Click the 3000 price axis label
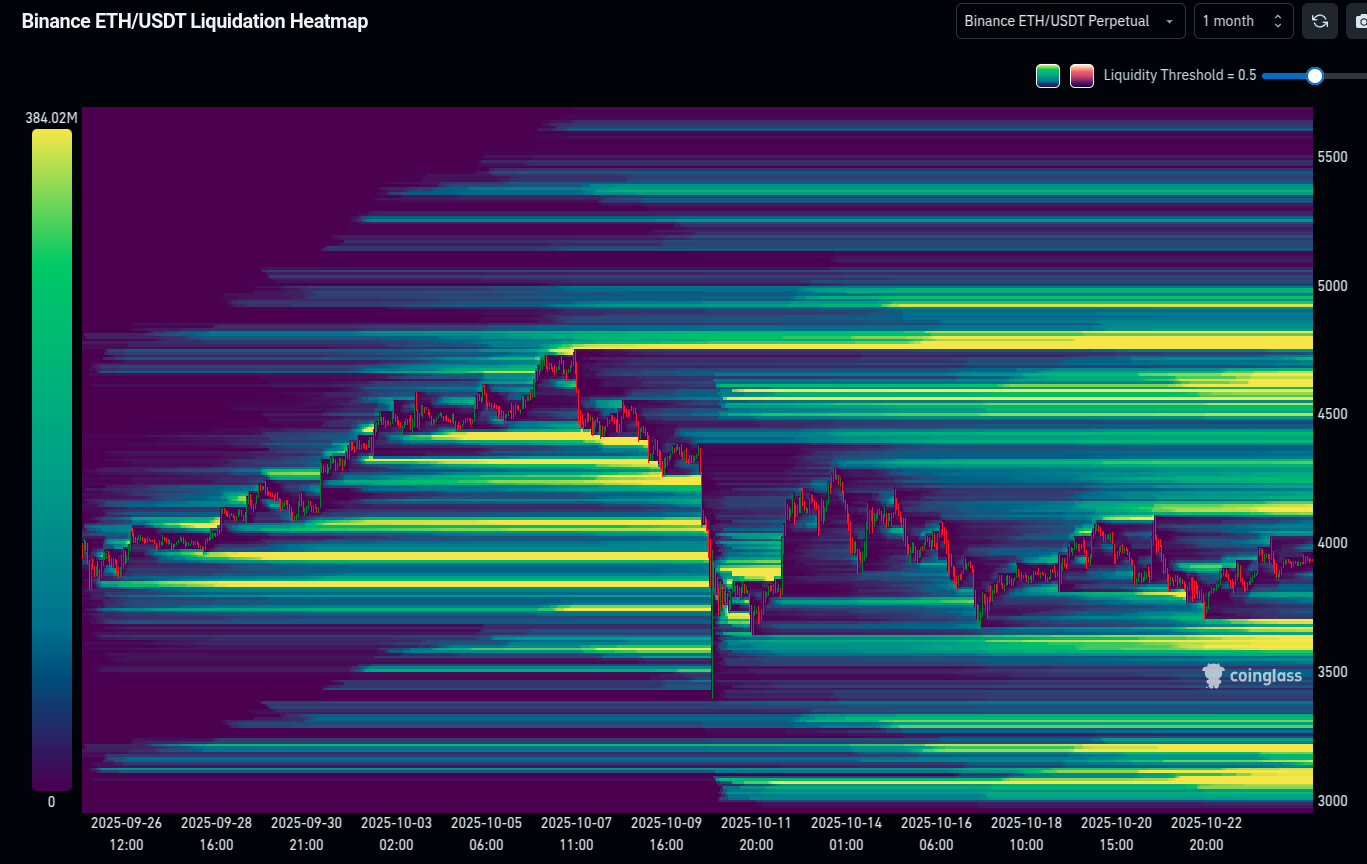1367x864 pixels. [x=1333, y=801]
